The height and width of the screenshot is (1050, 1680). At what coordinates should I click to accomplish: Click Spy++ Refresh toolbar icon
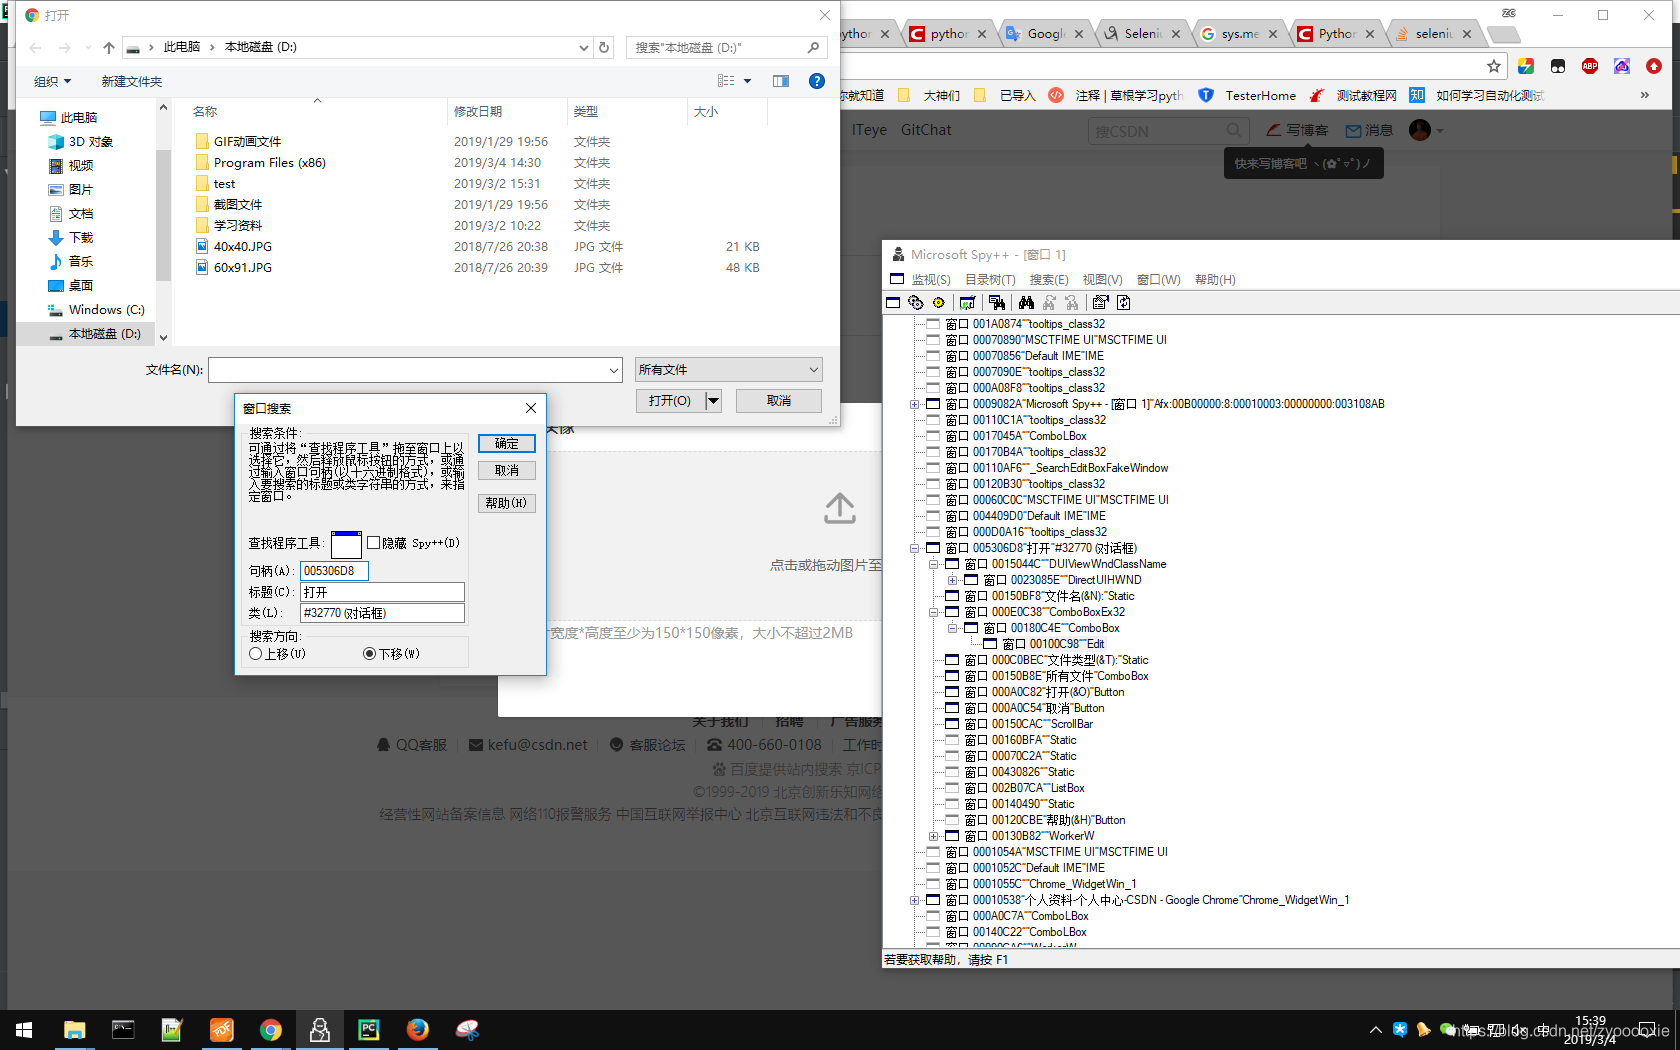click(x=1123, y=302)
